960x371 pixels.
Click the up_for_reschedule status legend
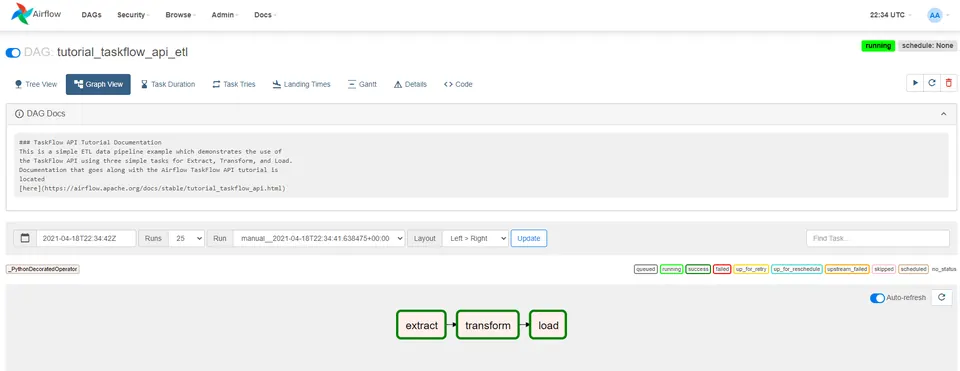(796, 269)
